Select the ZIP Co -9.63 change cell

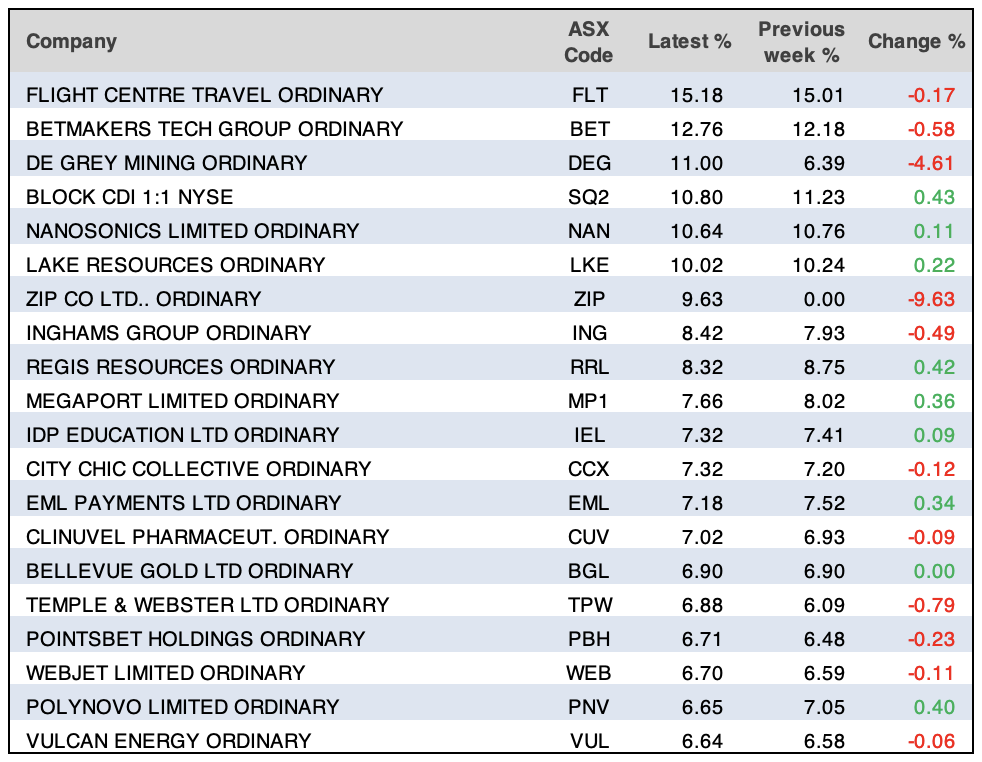point(930,299)
